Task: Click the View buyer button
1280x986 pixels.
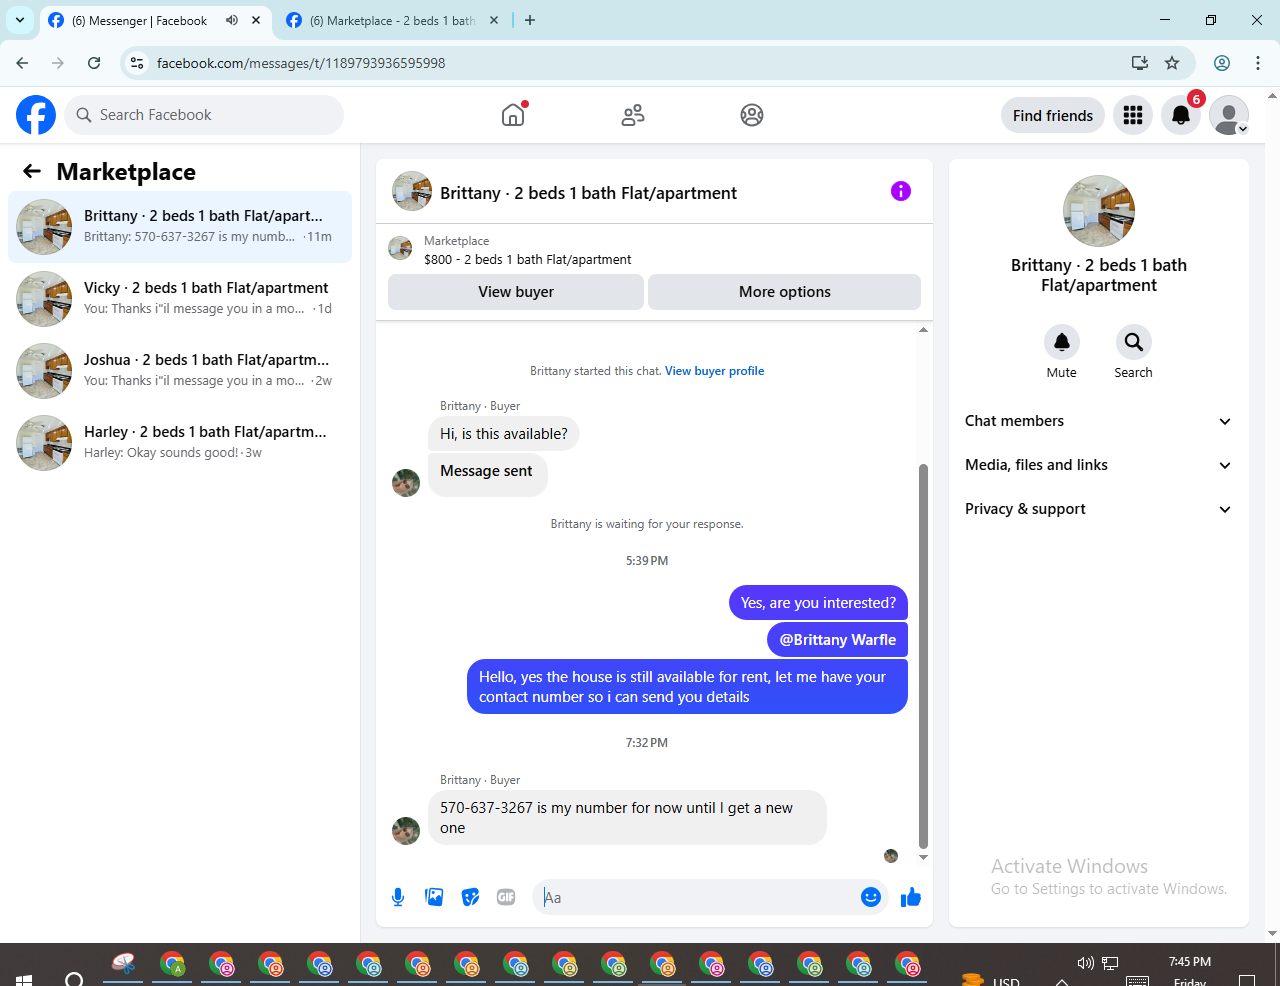Action: [x=516, y=292]
